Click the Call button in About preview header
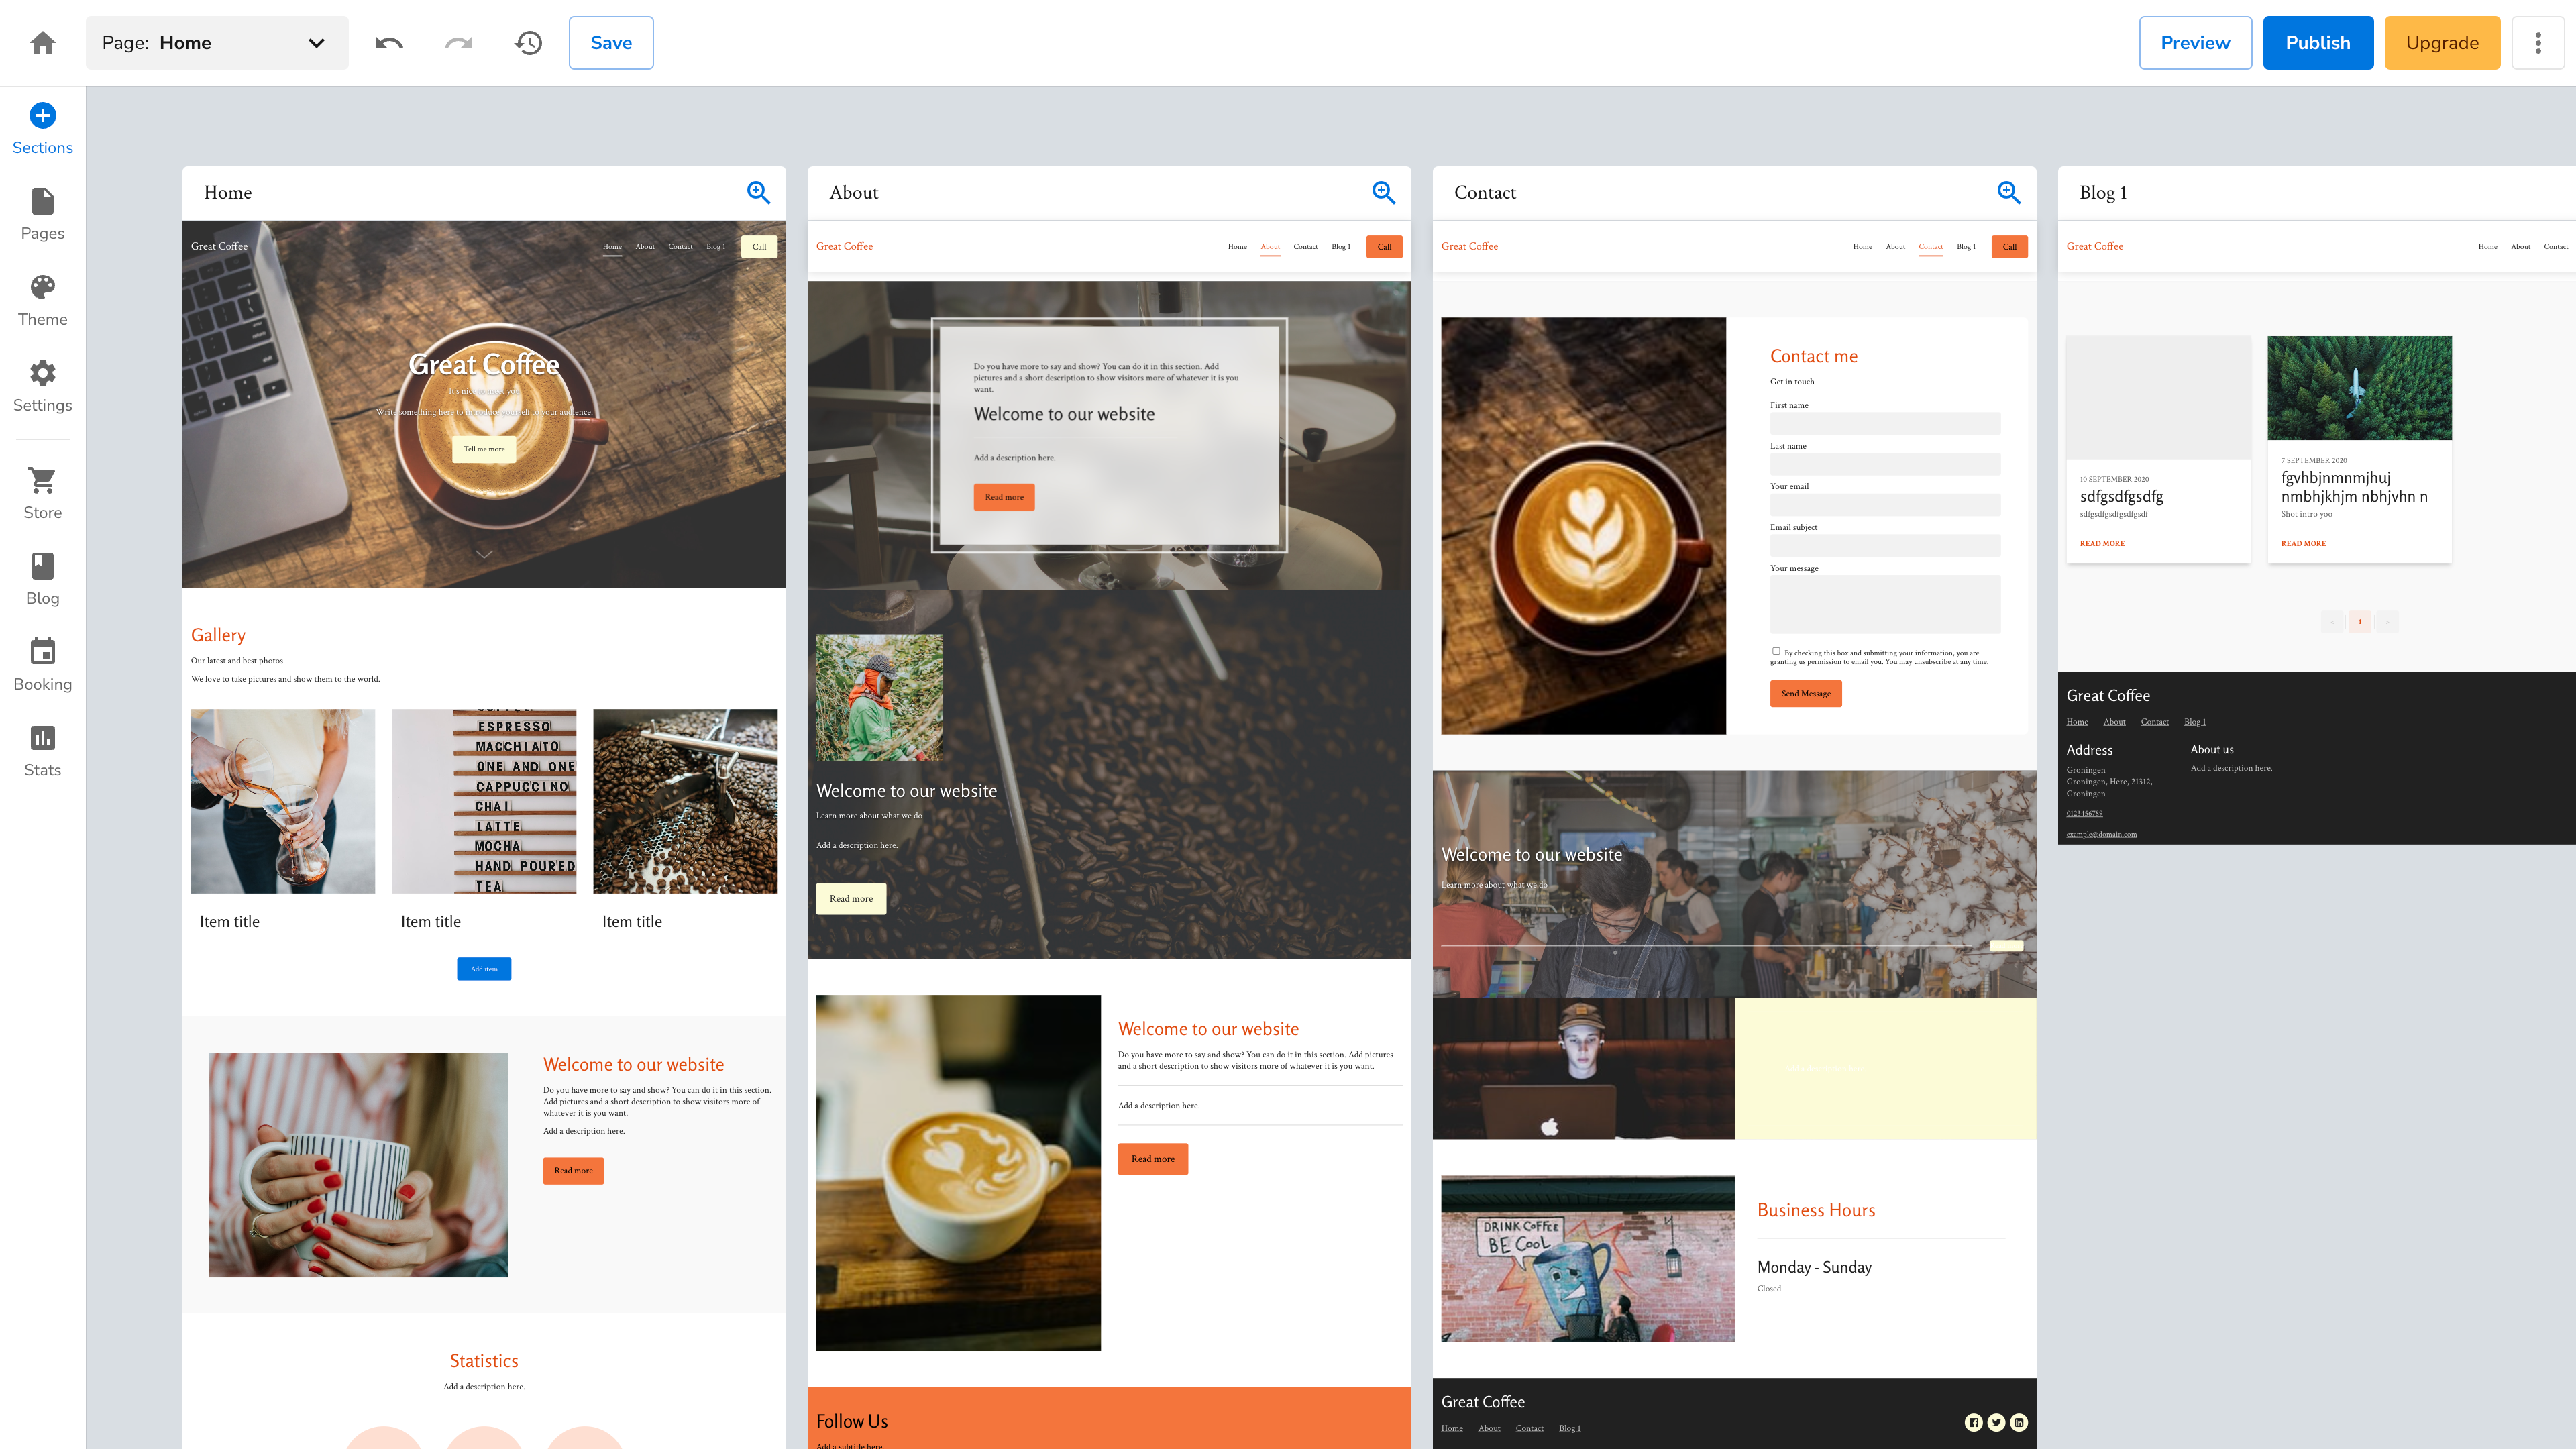Image resolution: width=2576 pixels, height=1449 pixels. (x=1384, y=246)
